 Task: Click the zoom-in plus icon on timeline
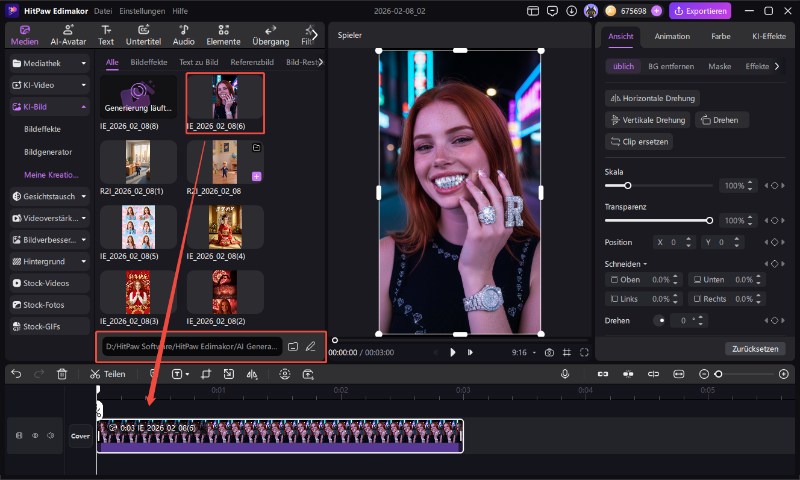783,373
